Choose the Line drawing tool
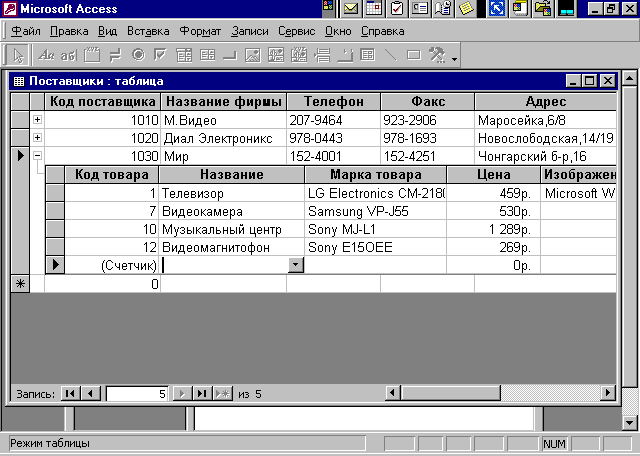Screen dimensions: 640x456 click(391, 55)
